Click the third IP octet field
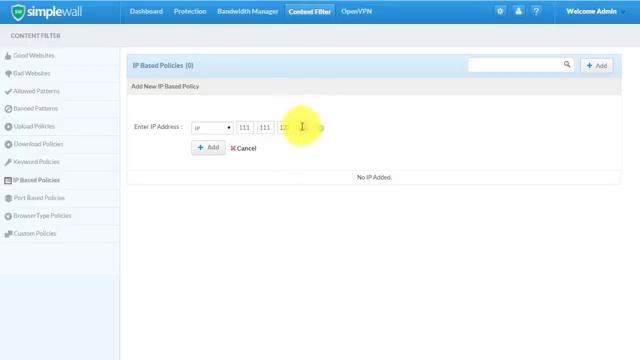This screenshot has height=360, width=640. pos(285,128)
